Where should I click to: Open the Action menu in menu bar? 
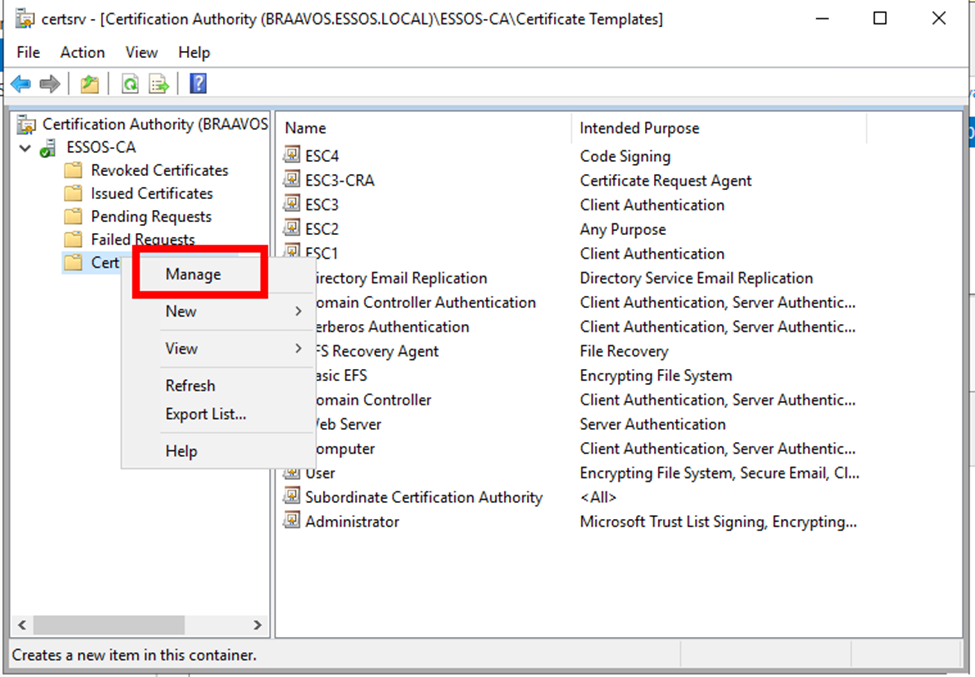(x=82, y=52)
